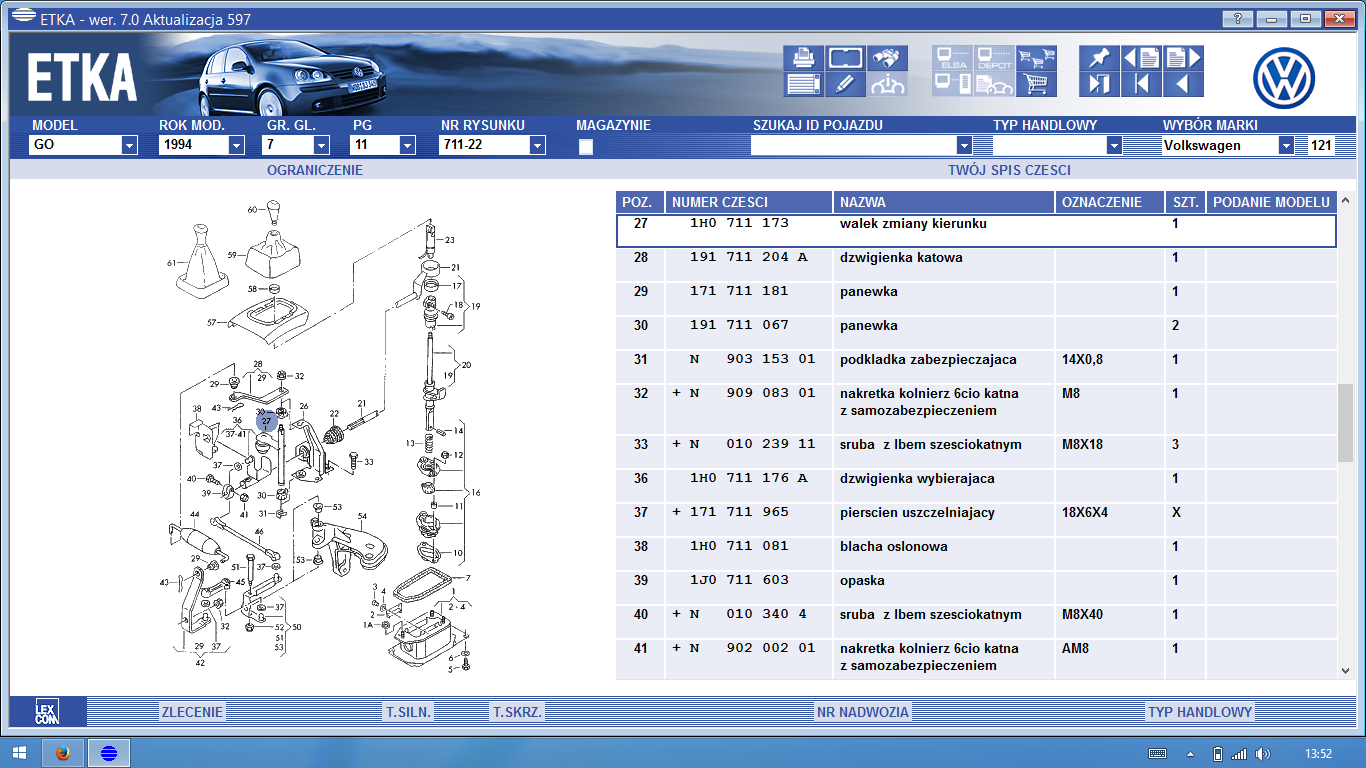Viewport: 1366px width, 768px height.
Task: Expand the MODEL dropdown
Action: [x=129, y=146]
